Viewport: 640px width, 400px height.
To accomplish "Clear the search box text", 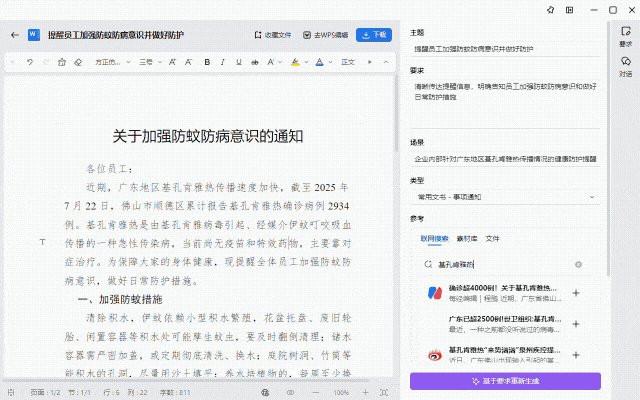I will [578, 264].
